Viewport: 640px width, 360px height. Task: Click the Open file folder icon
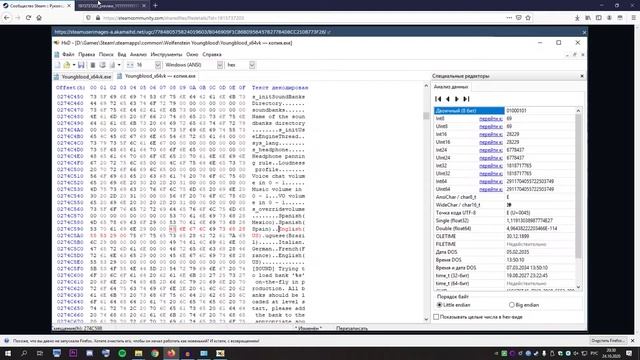(67, 65)
